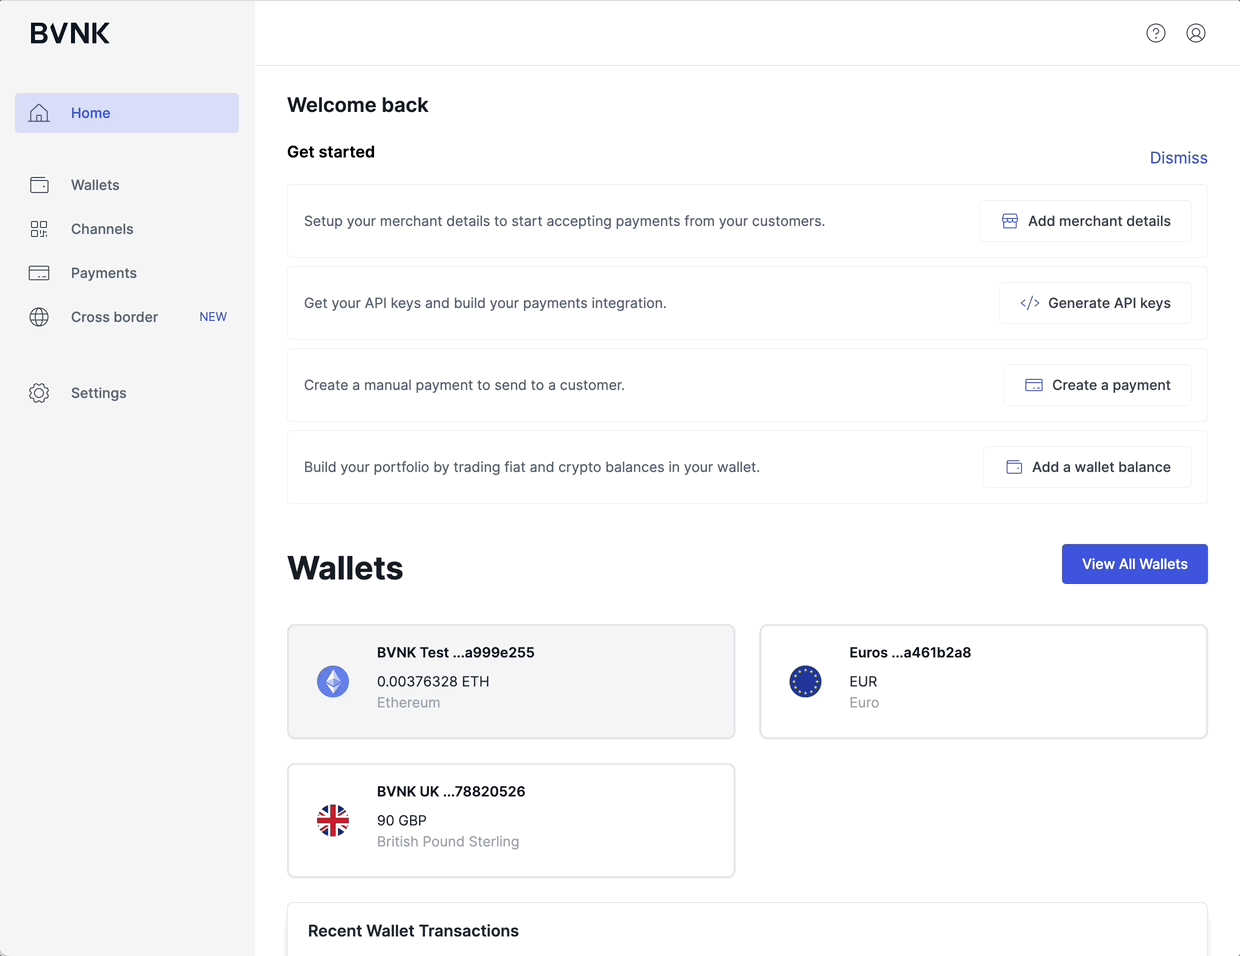Screen dimensions: 1240x956
Task: Click the 'Build your portfolio' description
Action: [532, 467]
